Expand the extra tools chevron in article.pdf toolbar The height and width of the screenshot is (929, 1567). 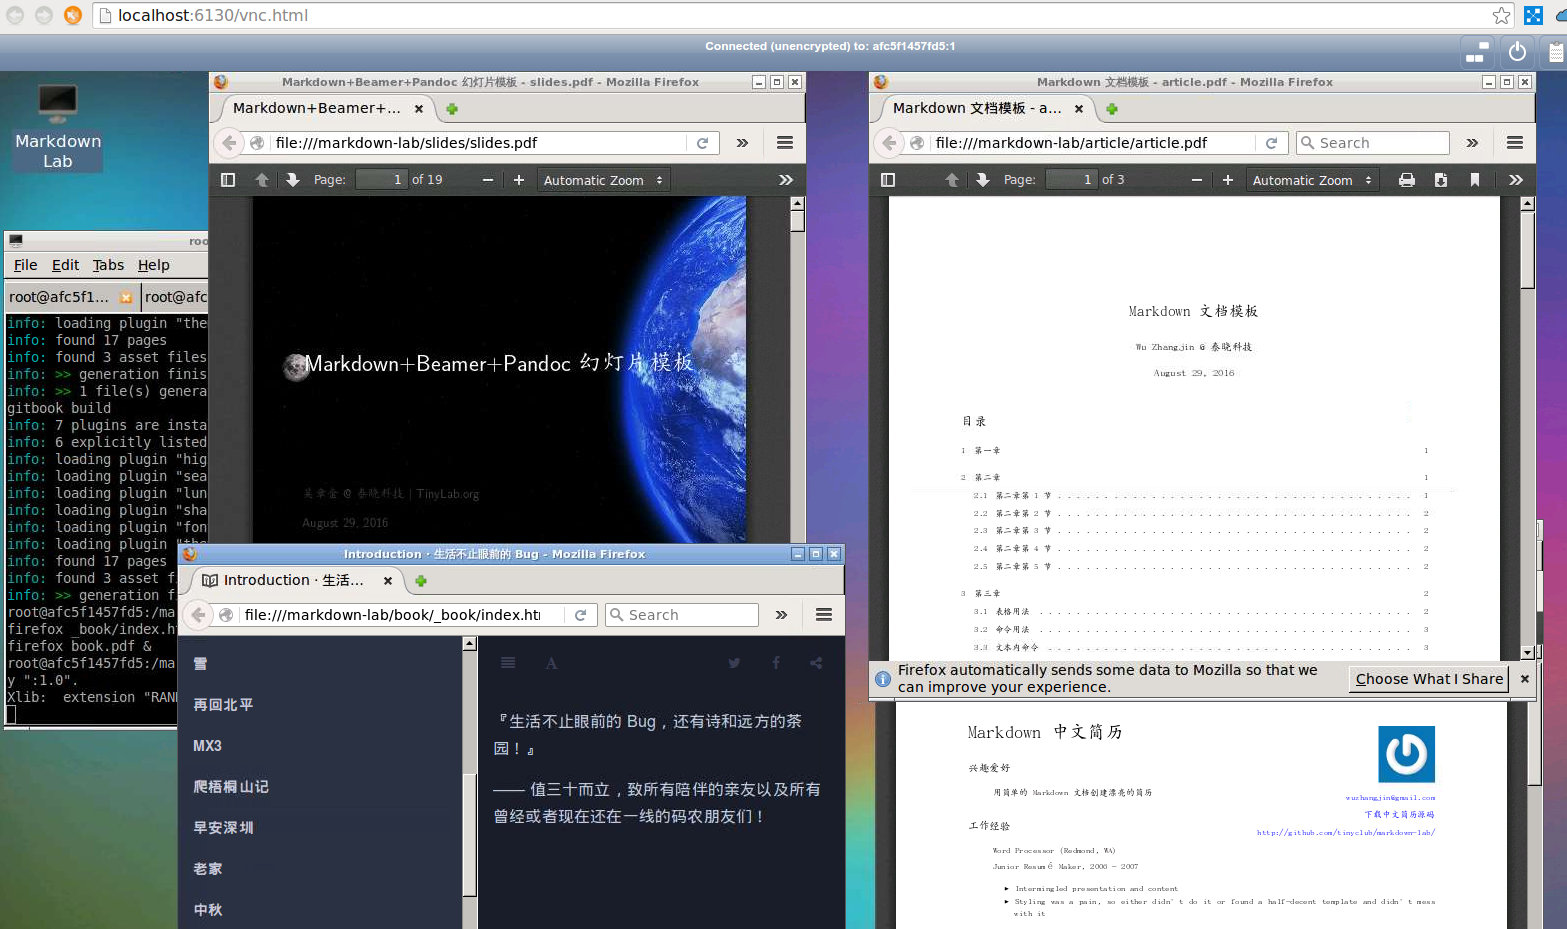[1515, 179]
